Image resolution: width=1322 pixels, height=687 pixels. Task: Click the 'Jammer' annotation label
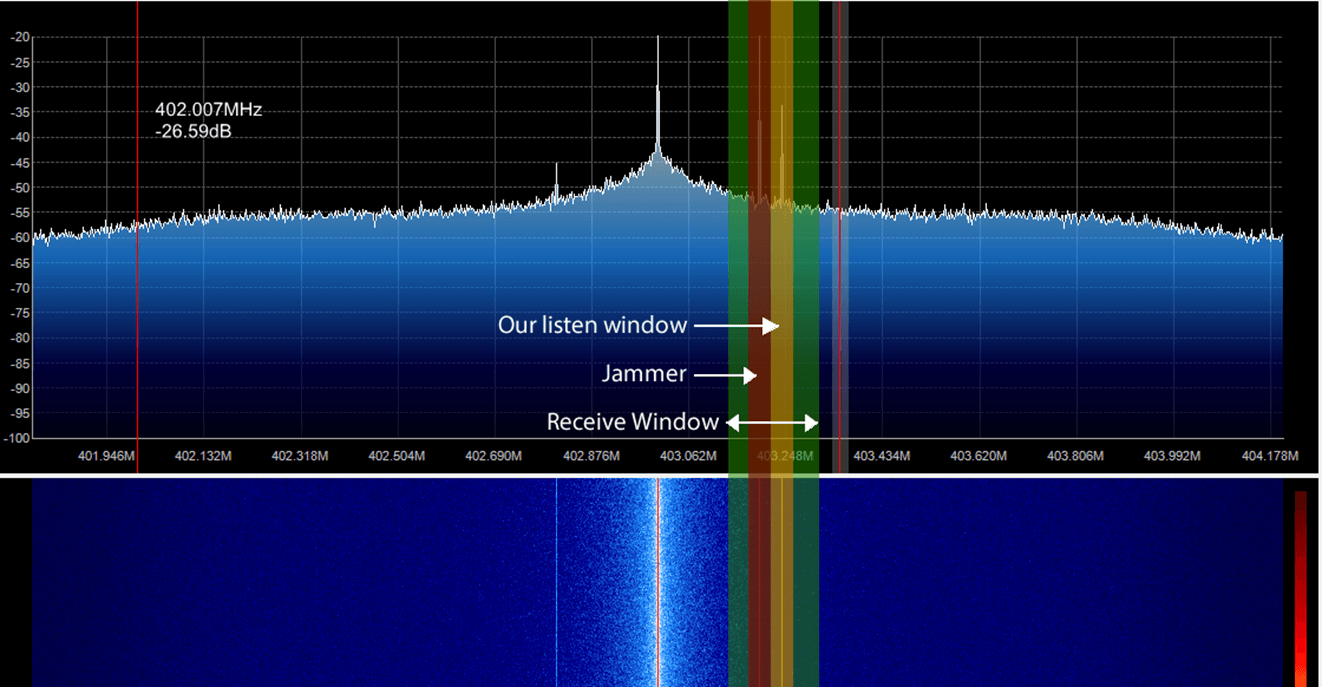644,374
